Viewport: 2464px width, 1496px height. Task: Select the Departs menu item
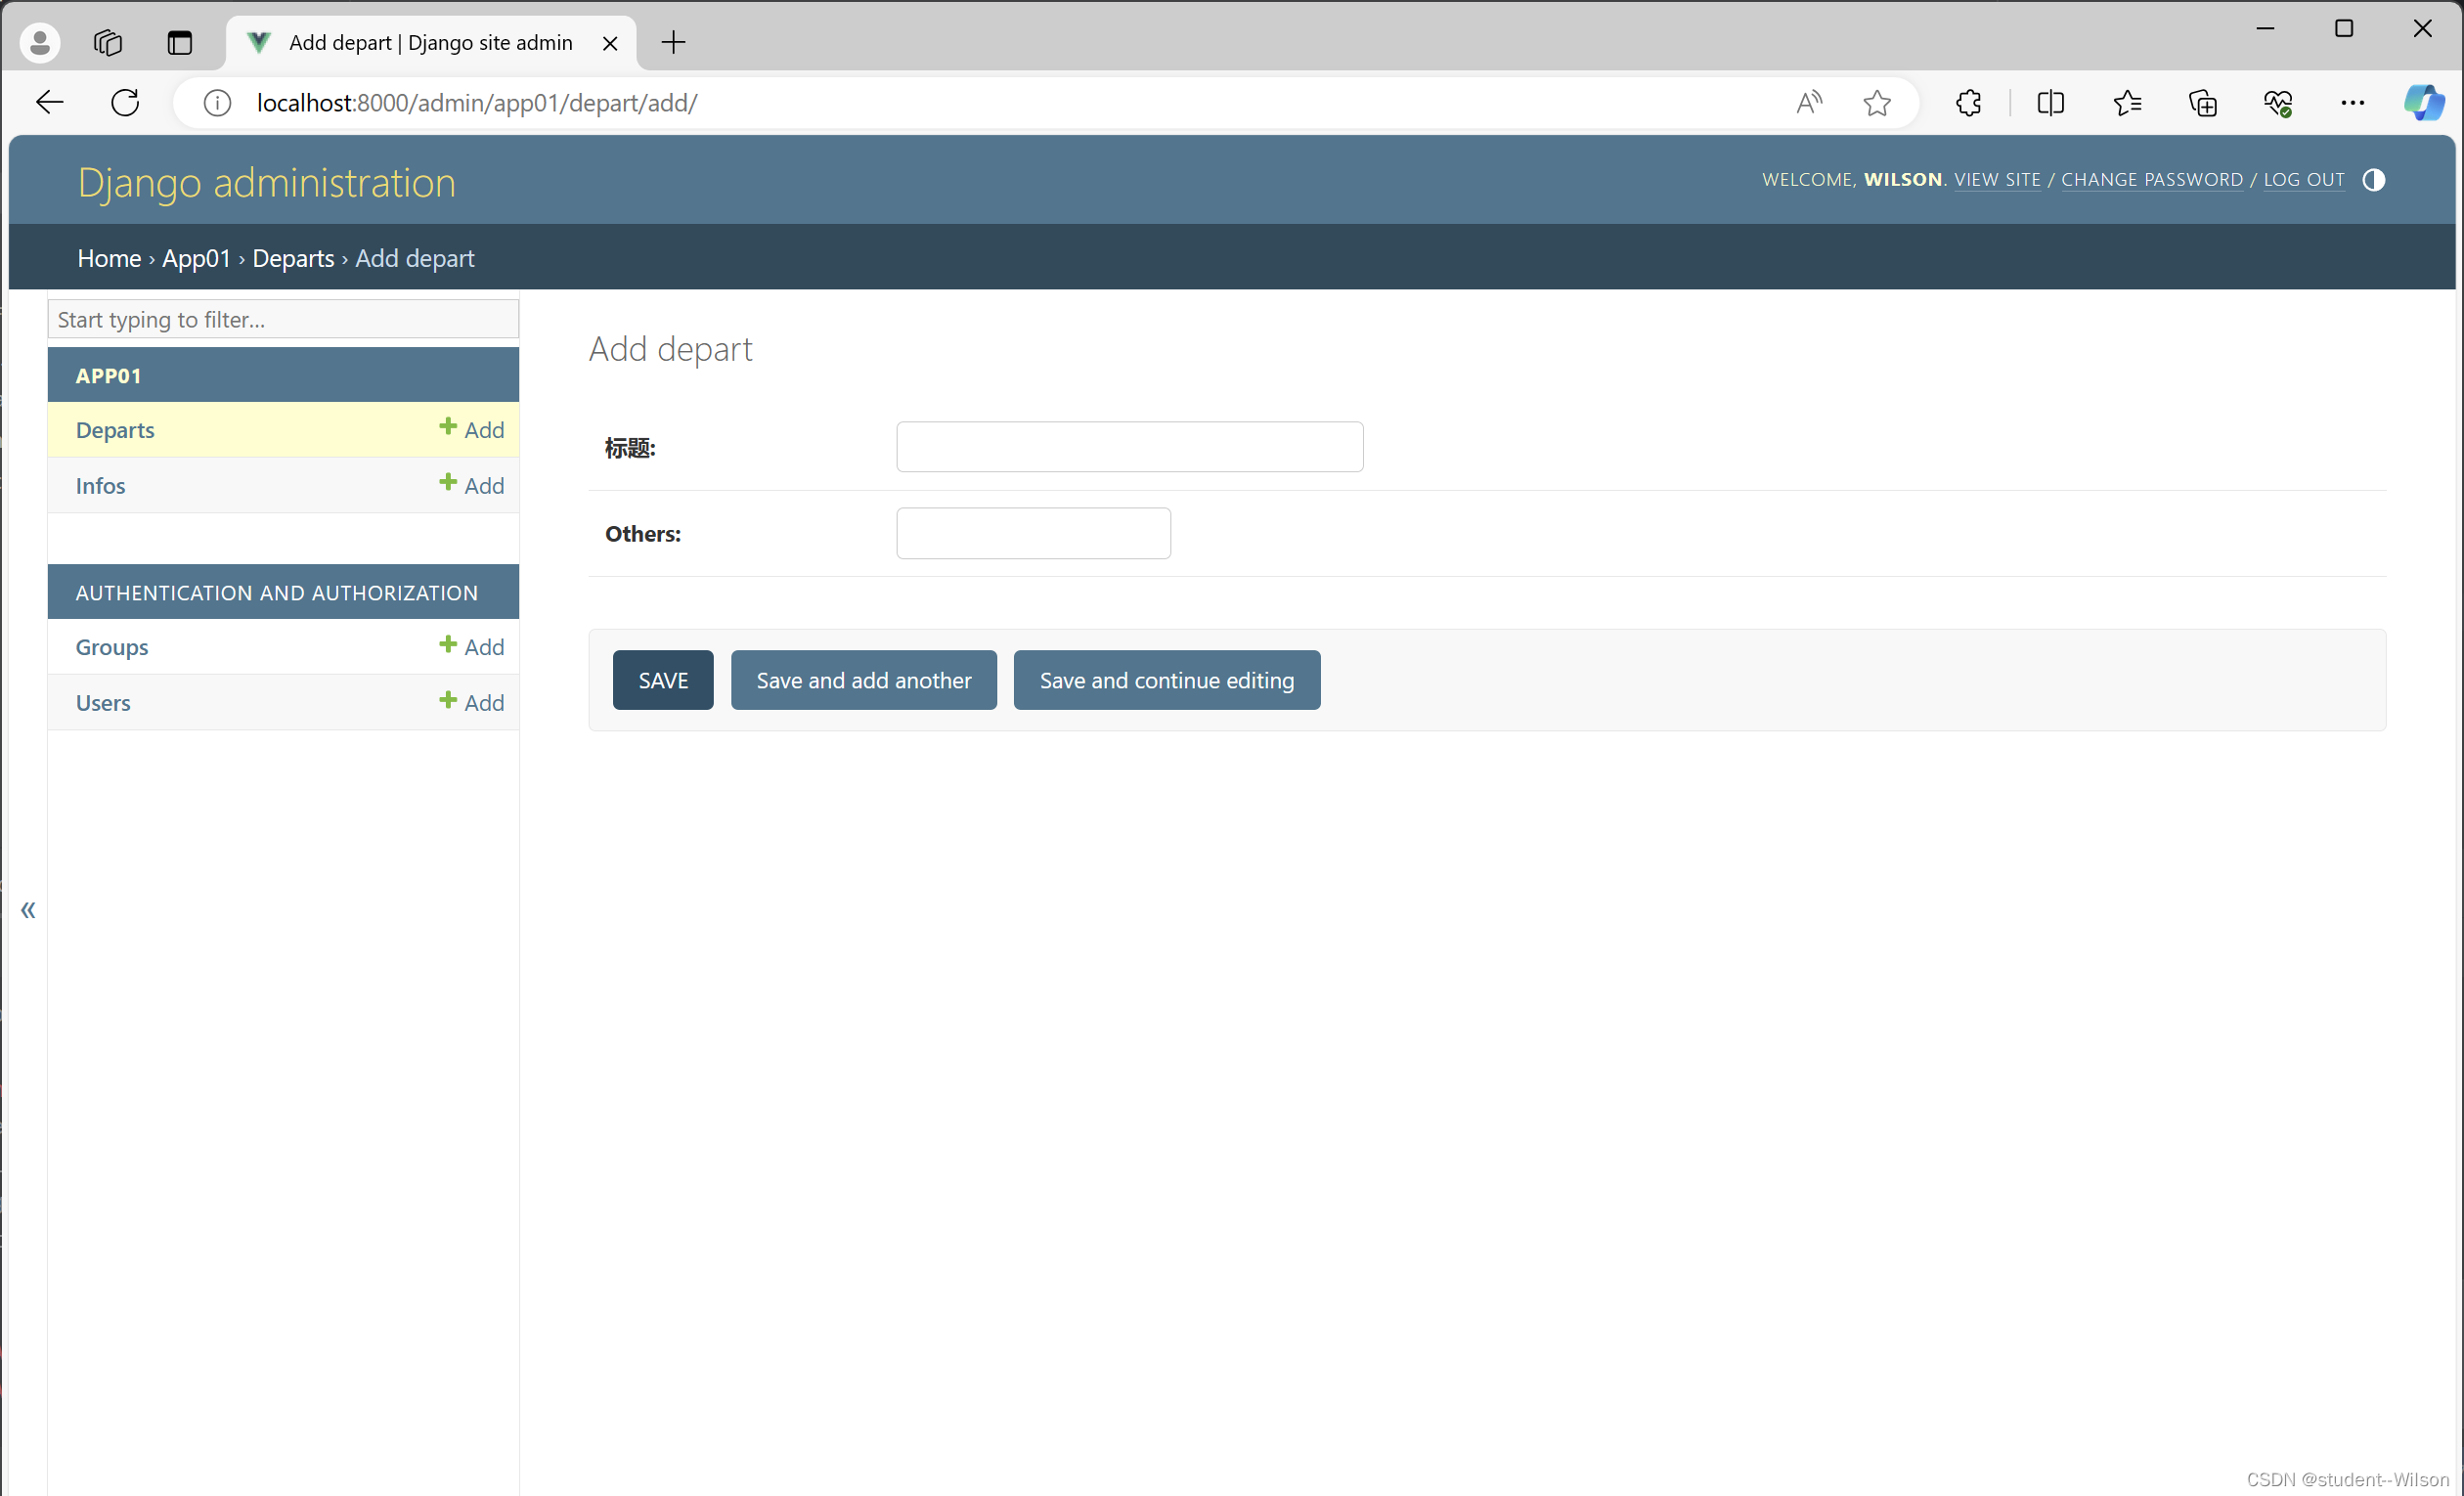(x=114, y=427)
